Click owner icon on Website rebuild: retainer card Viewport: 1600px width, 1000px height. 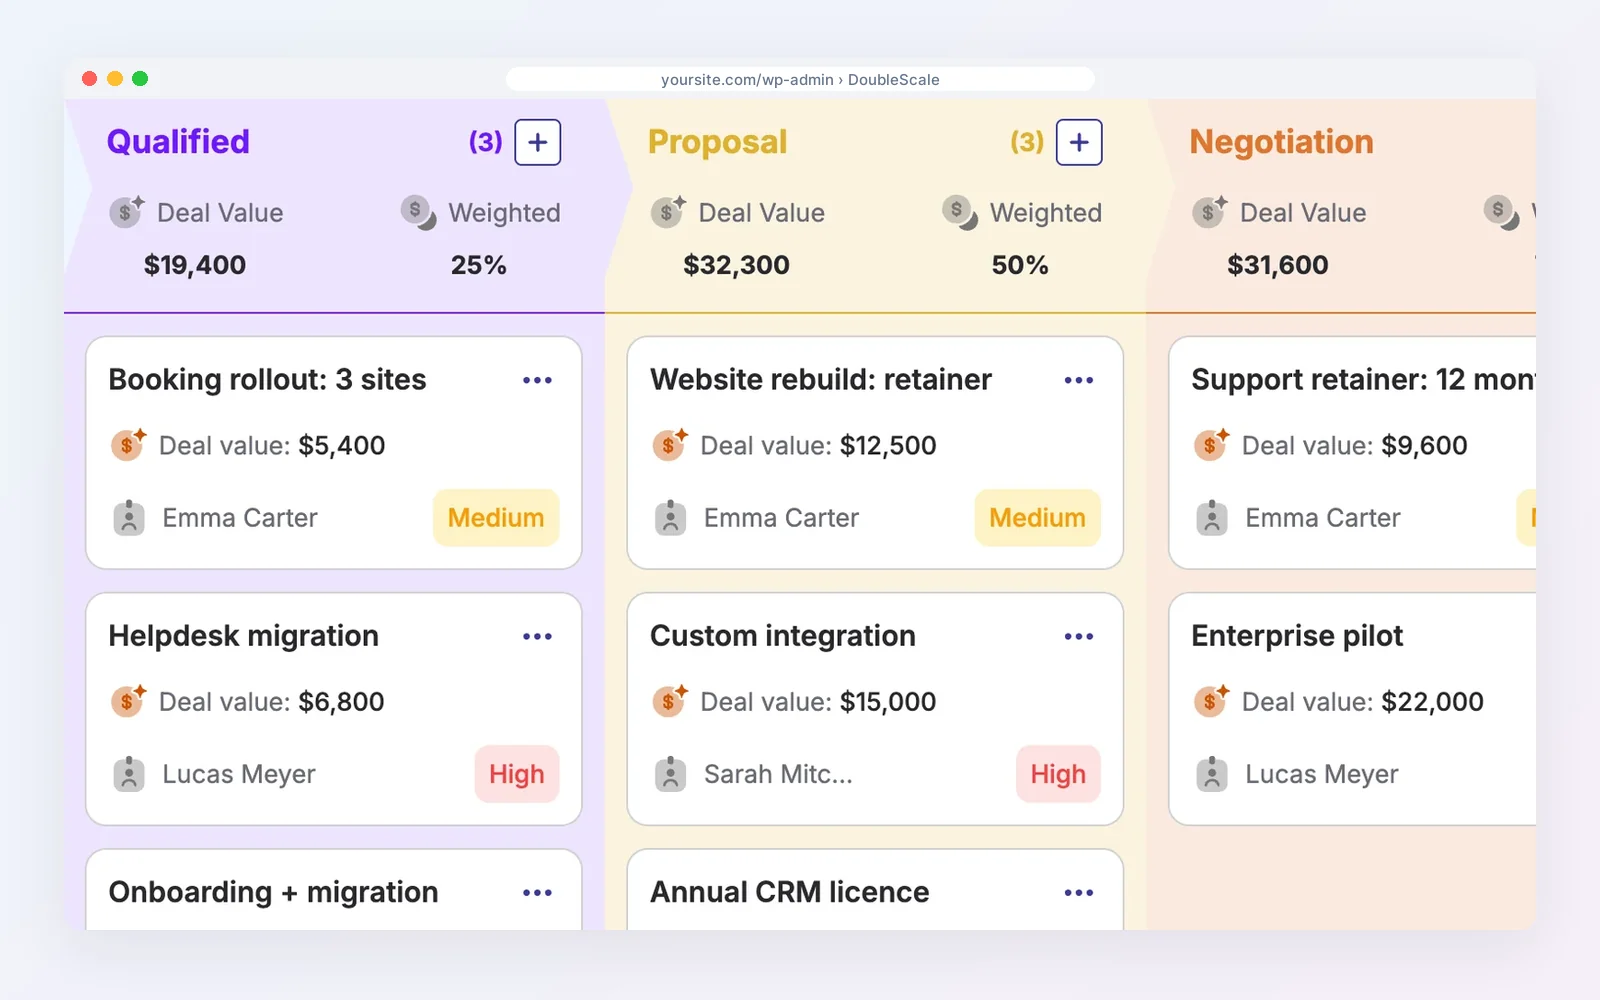coord(670,518)
